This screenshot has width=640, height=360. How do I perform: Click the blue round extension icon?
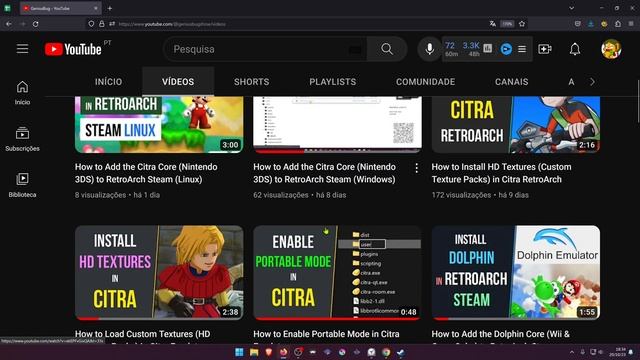(x=506, y=49)
